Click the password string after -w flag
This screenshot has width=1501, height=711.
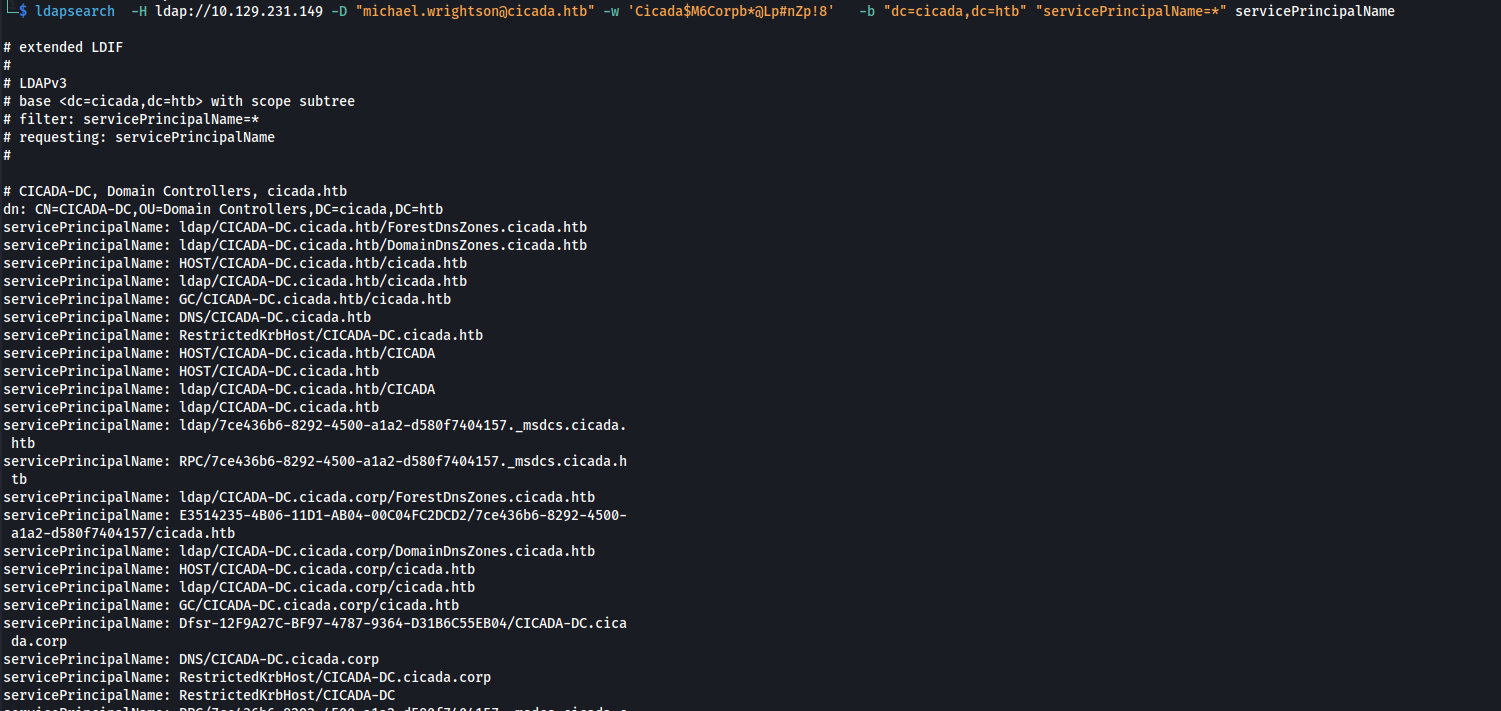click(731, 11)
